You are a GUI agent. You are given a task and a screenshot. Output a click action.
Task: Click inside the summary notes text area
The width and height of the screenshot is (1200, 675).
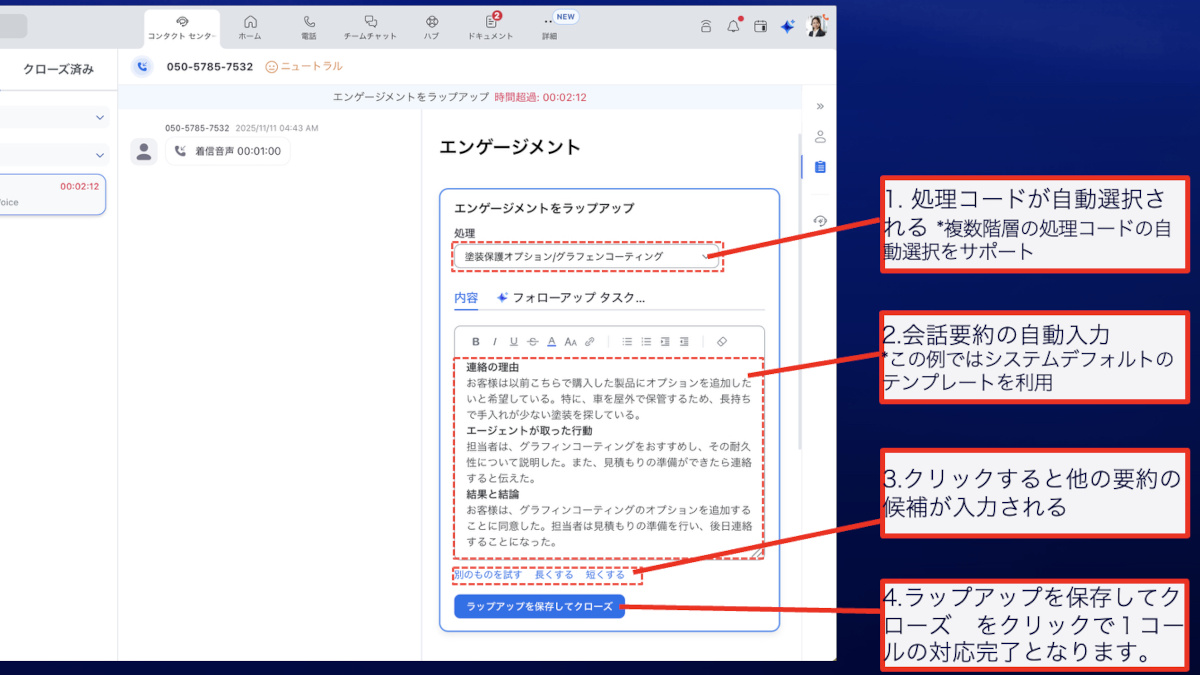(x=609, y=458)
